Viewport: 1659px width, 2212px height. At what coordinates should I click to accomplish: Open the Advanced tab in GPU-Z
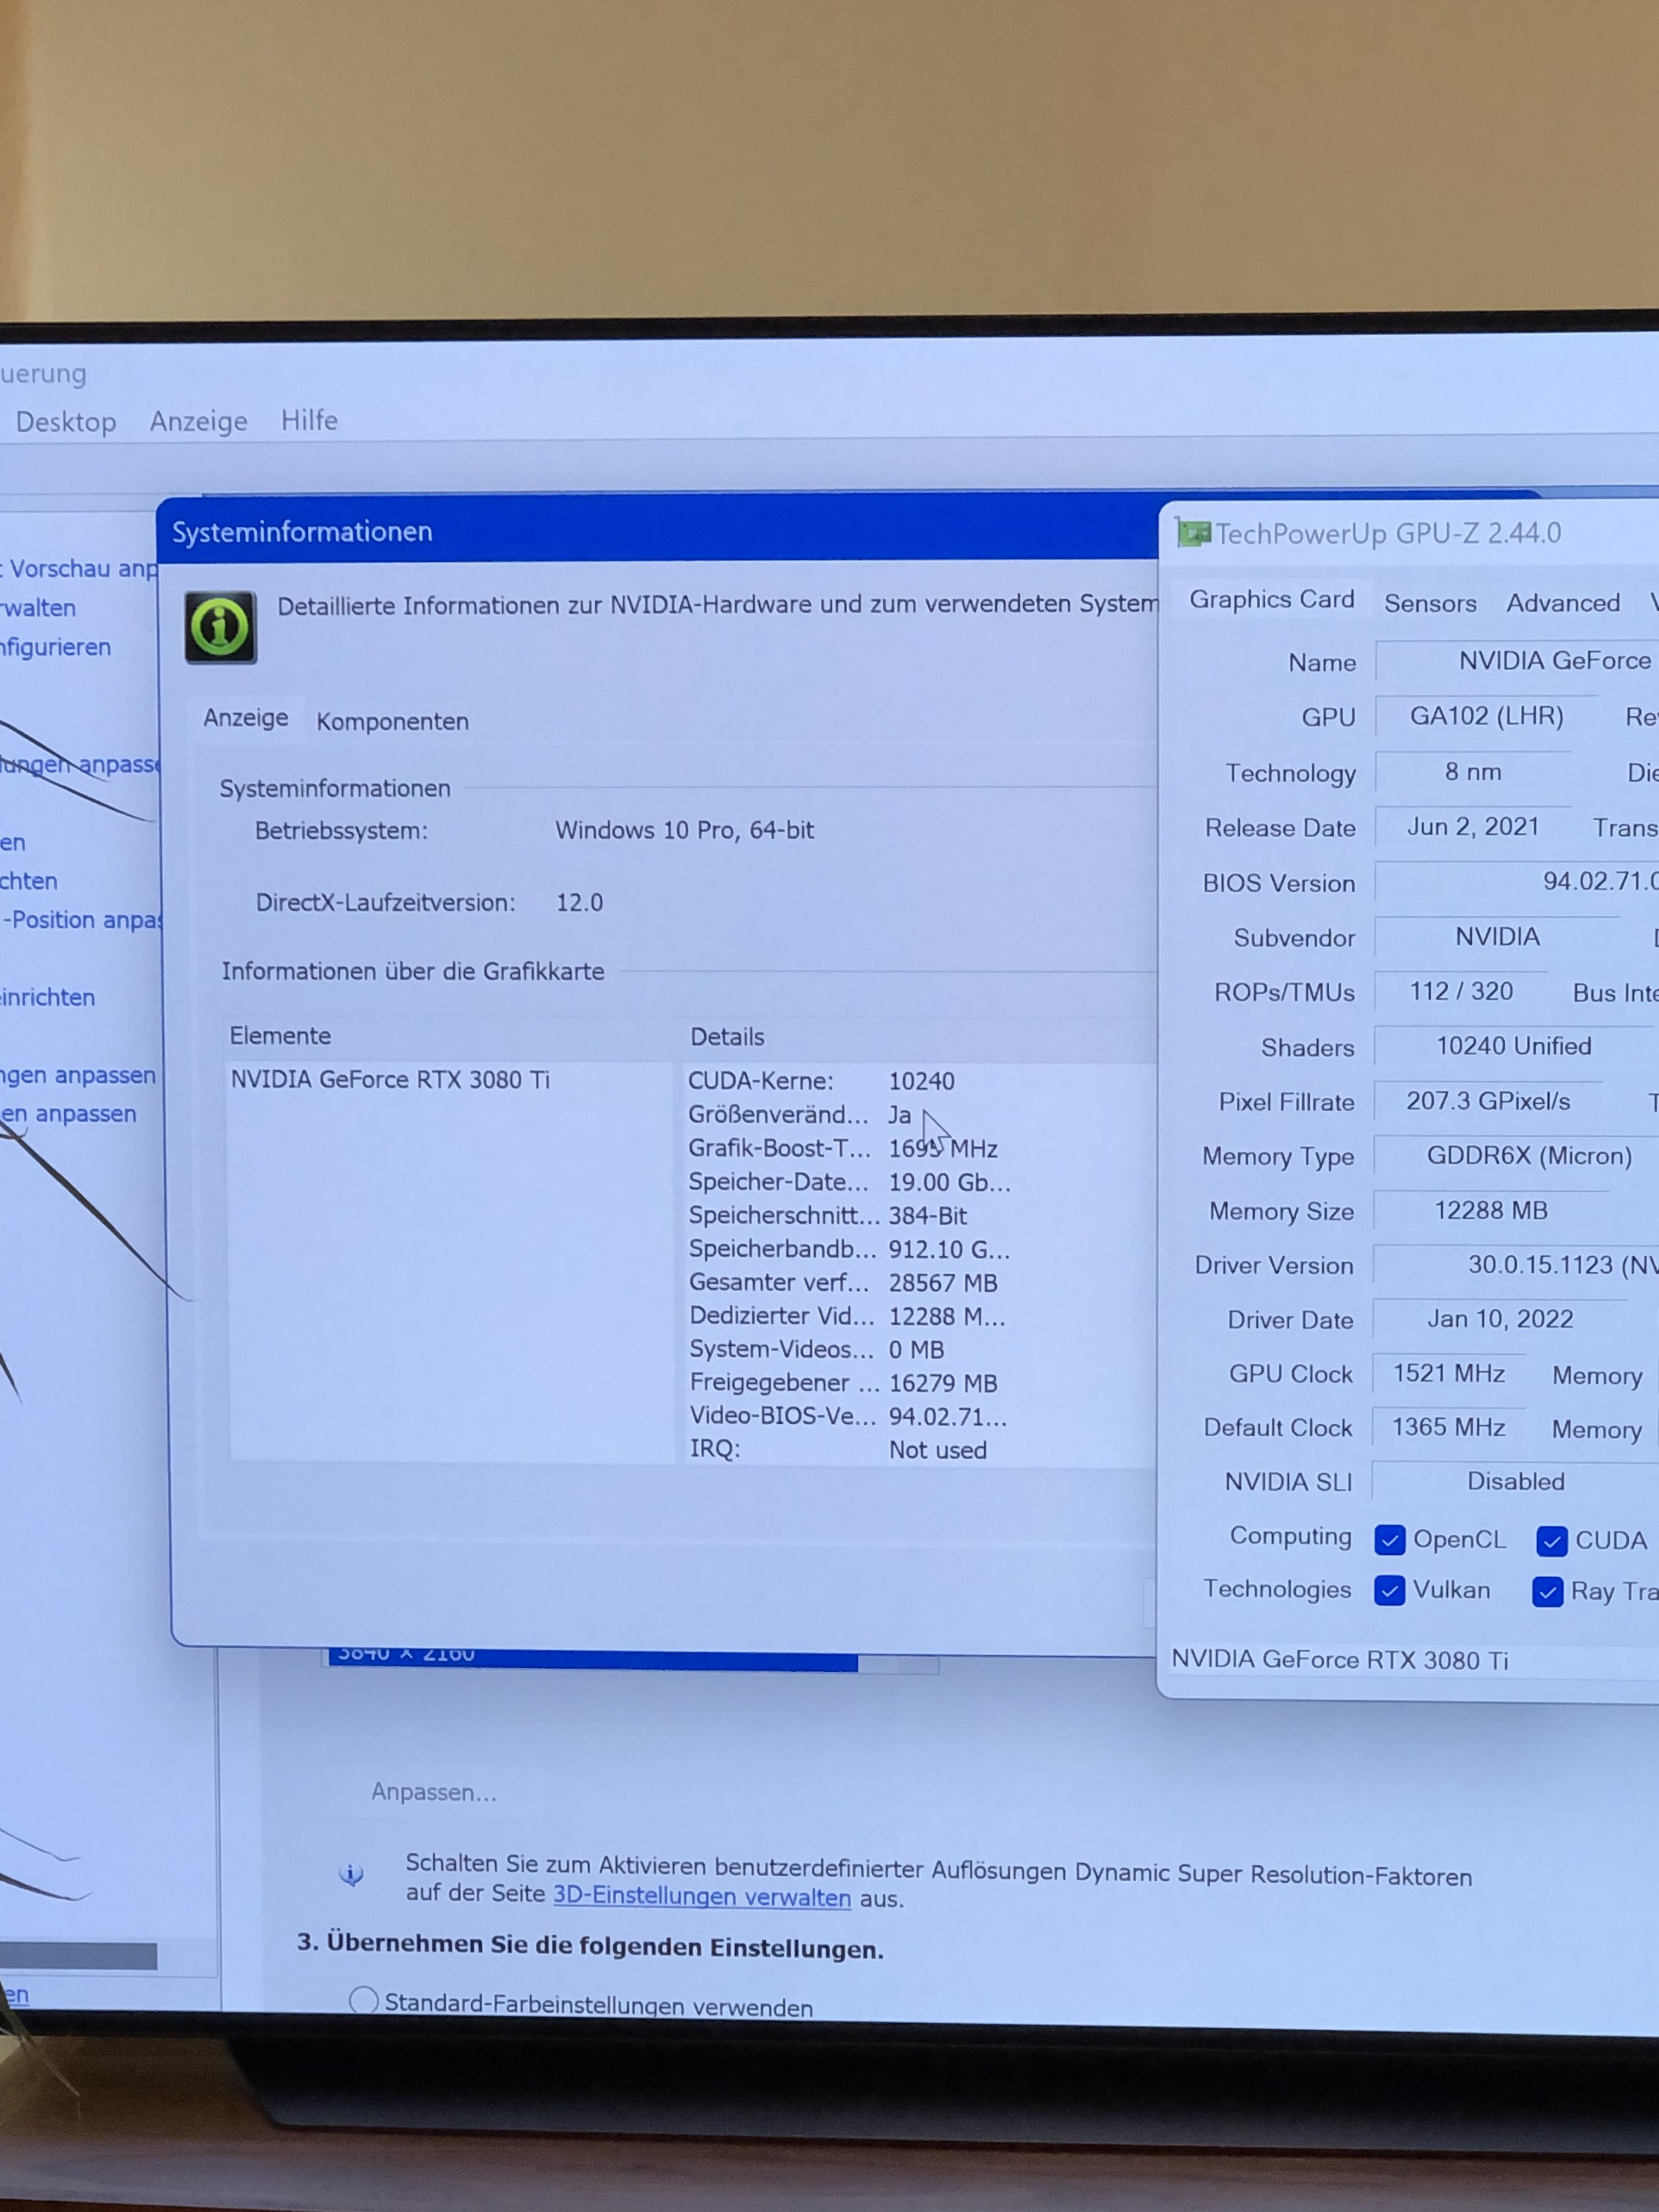click(1563, 603)
